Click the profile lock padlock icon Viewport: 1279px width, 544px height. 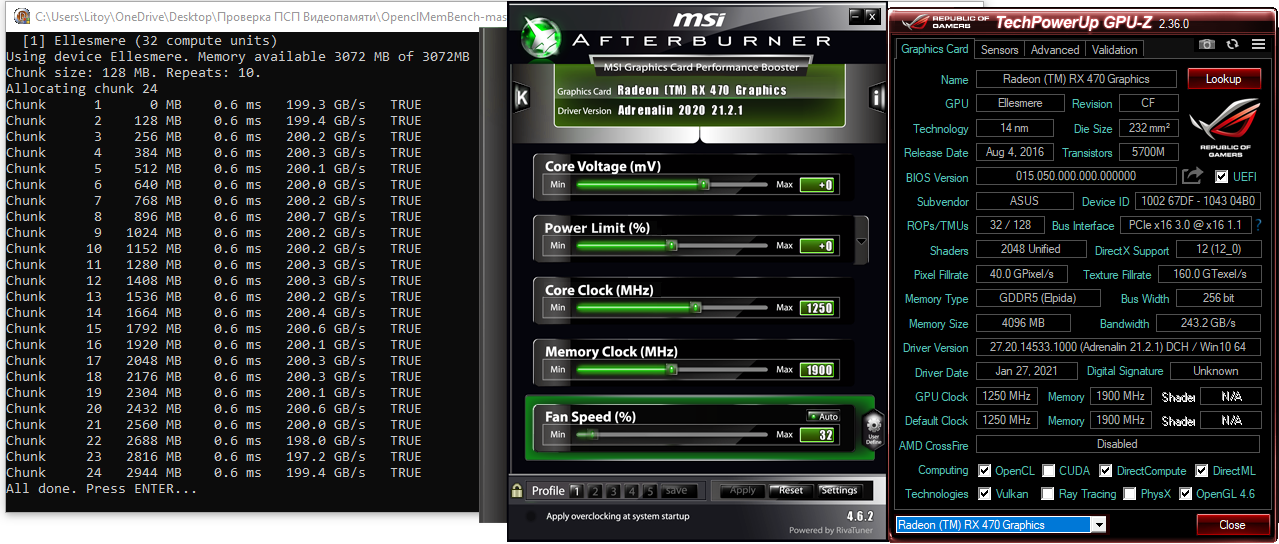(517, 490)
